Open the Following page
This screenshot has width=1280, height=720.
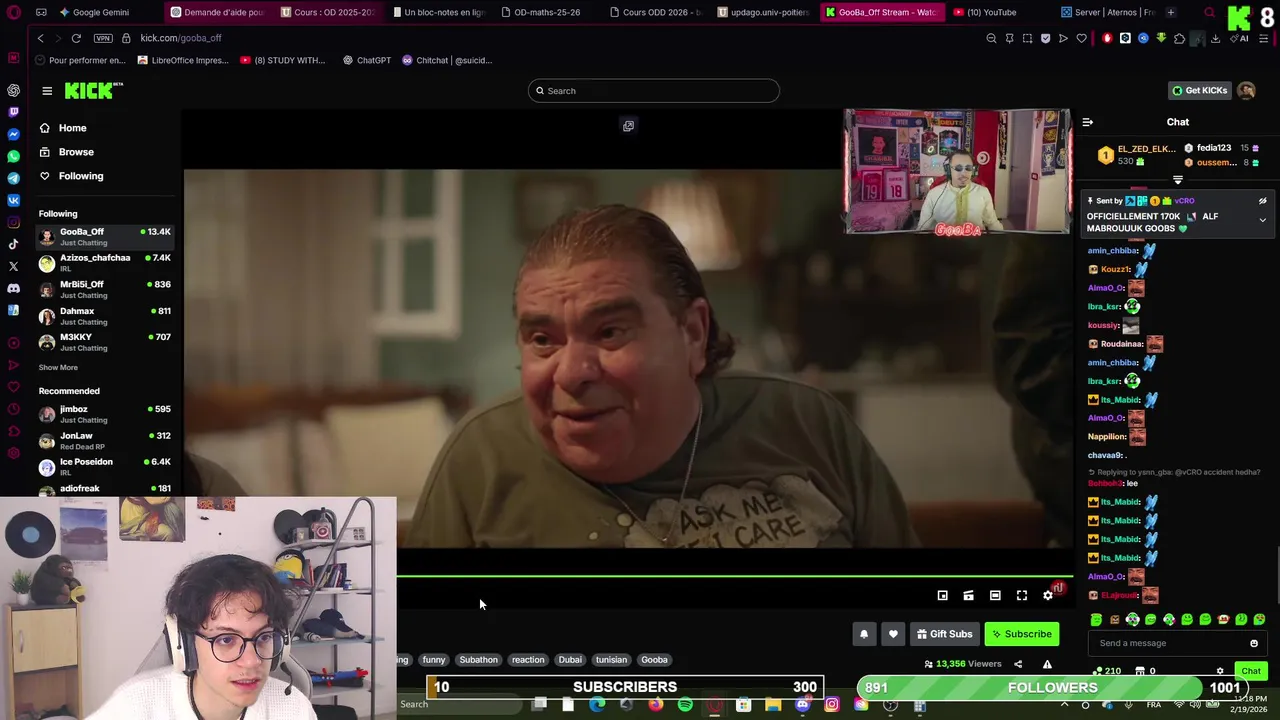[x=81, y=176]
